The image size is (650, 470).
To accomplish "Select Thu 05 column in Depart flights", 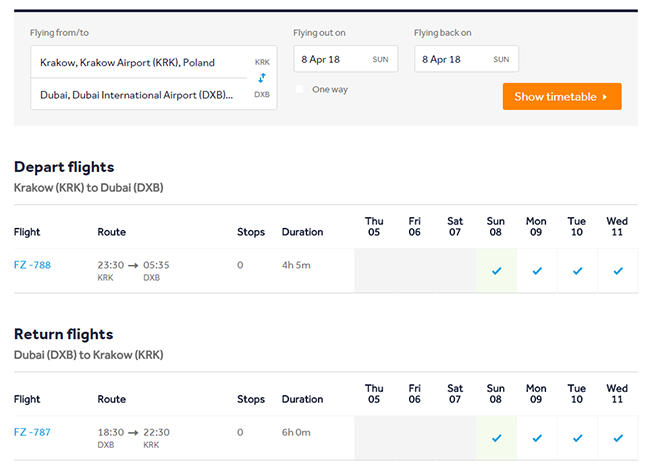I will 374,227.
